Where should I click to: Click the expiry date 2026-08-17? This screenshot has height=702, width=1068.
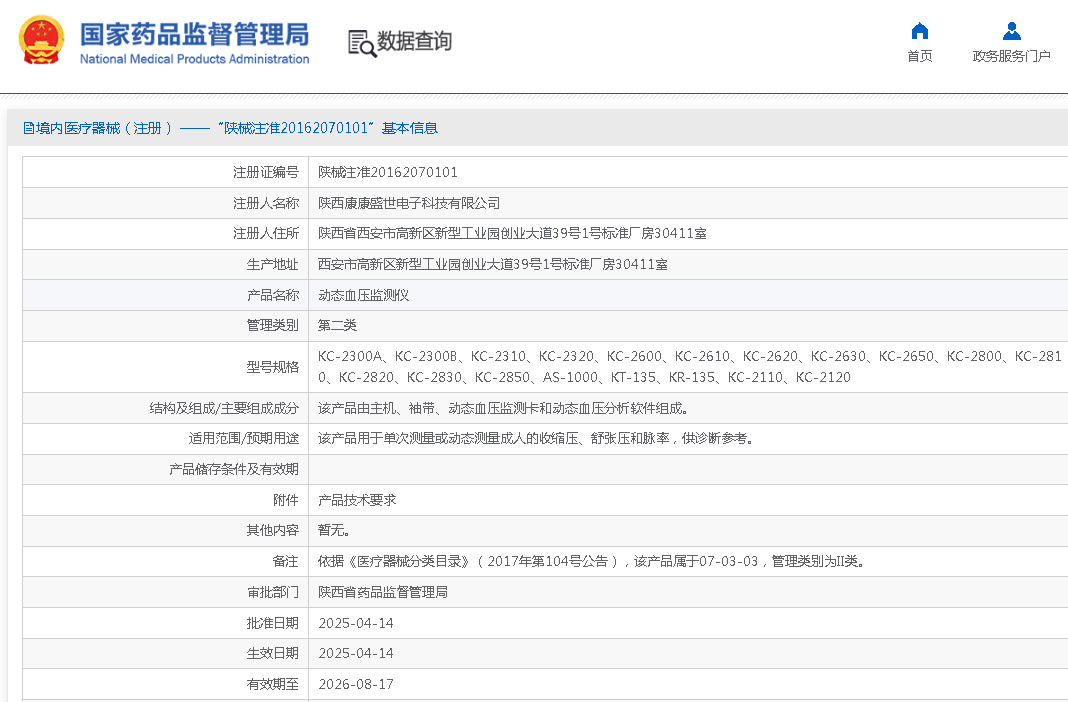(356, 684)
